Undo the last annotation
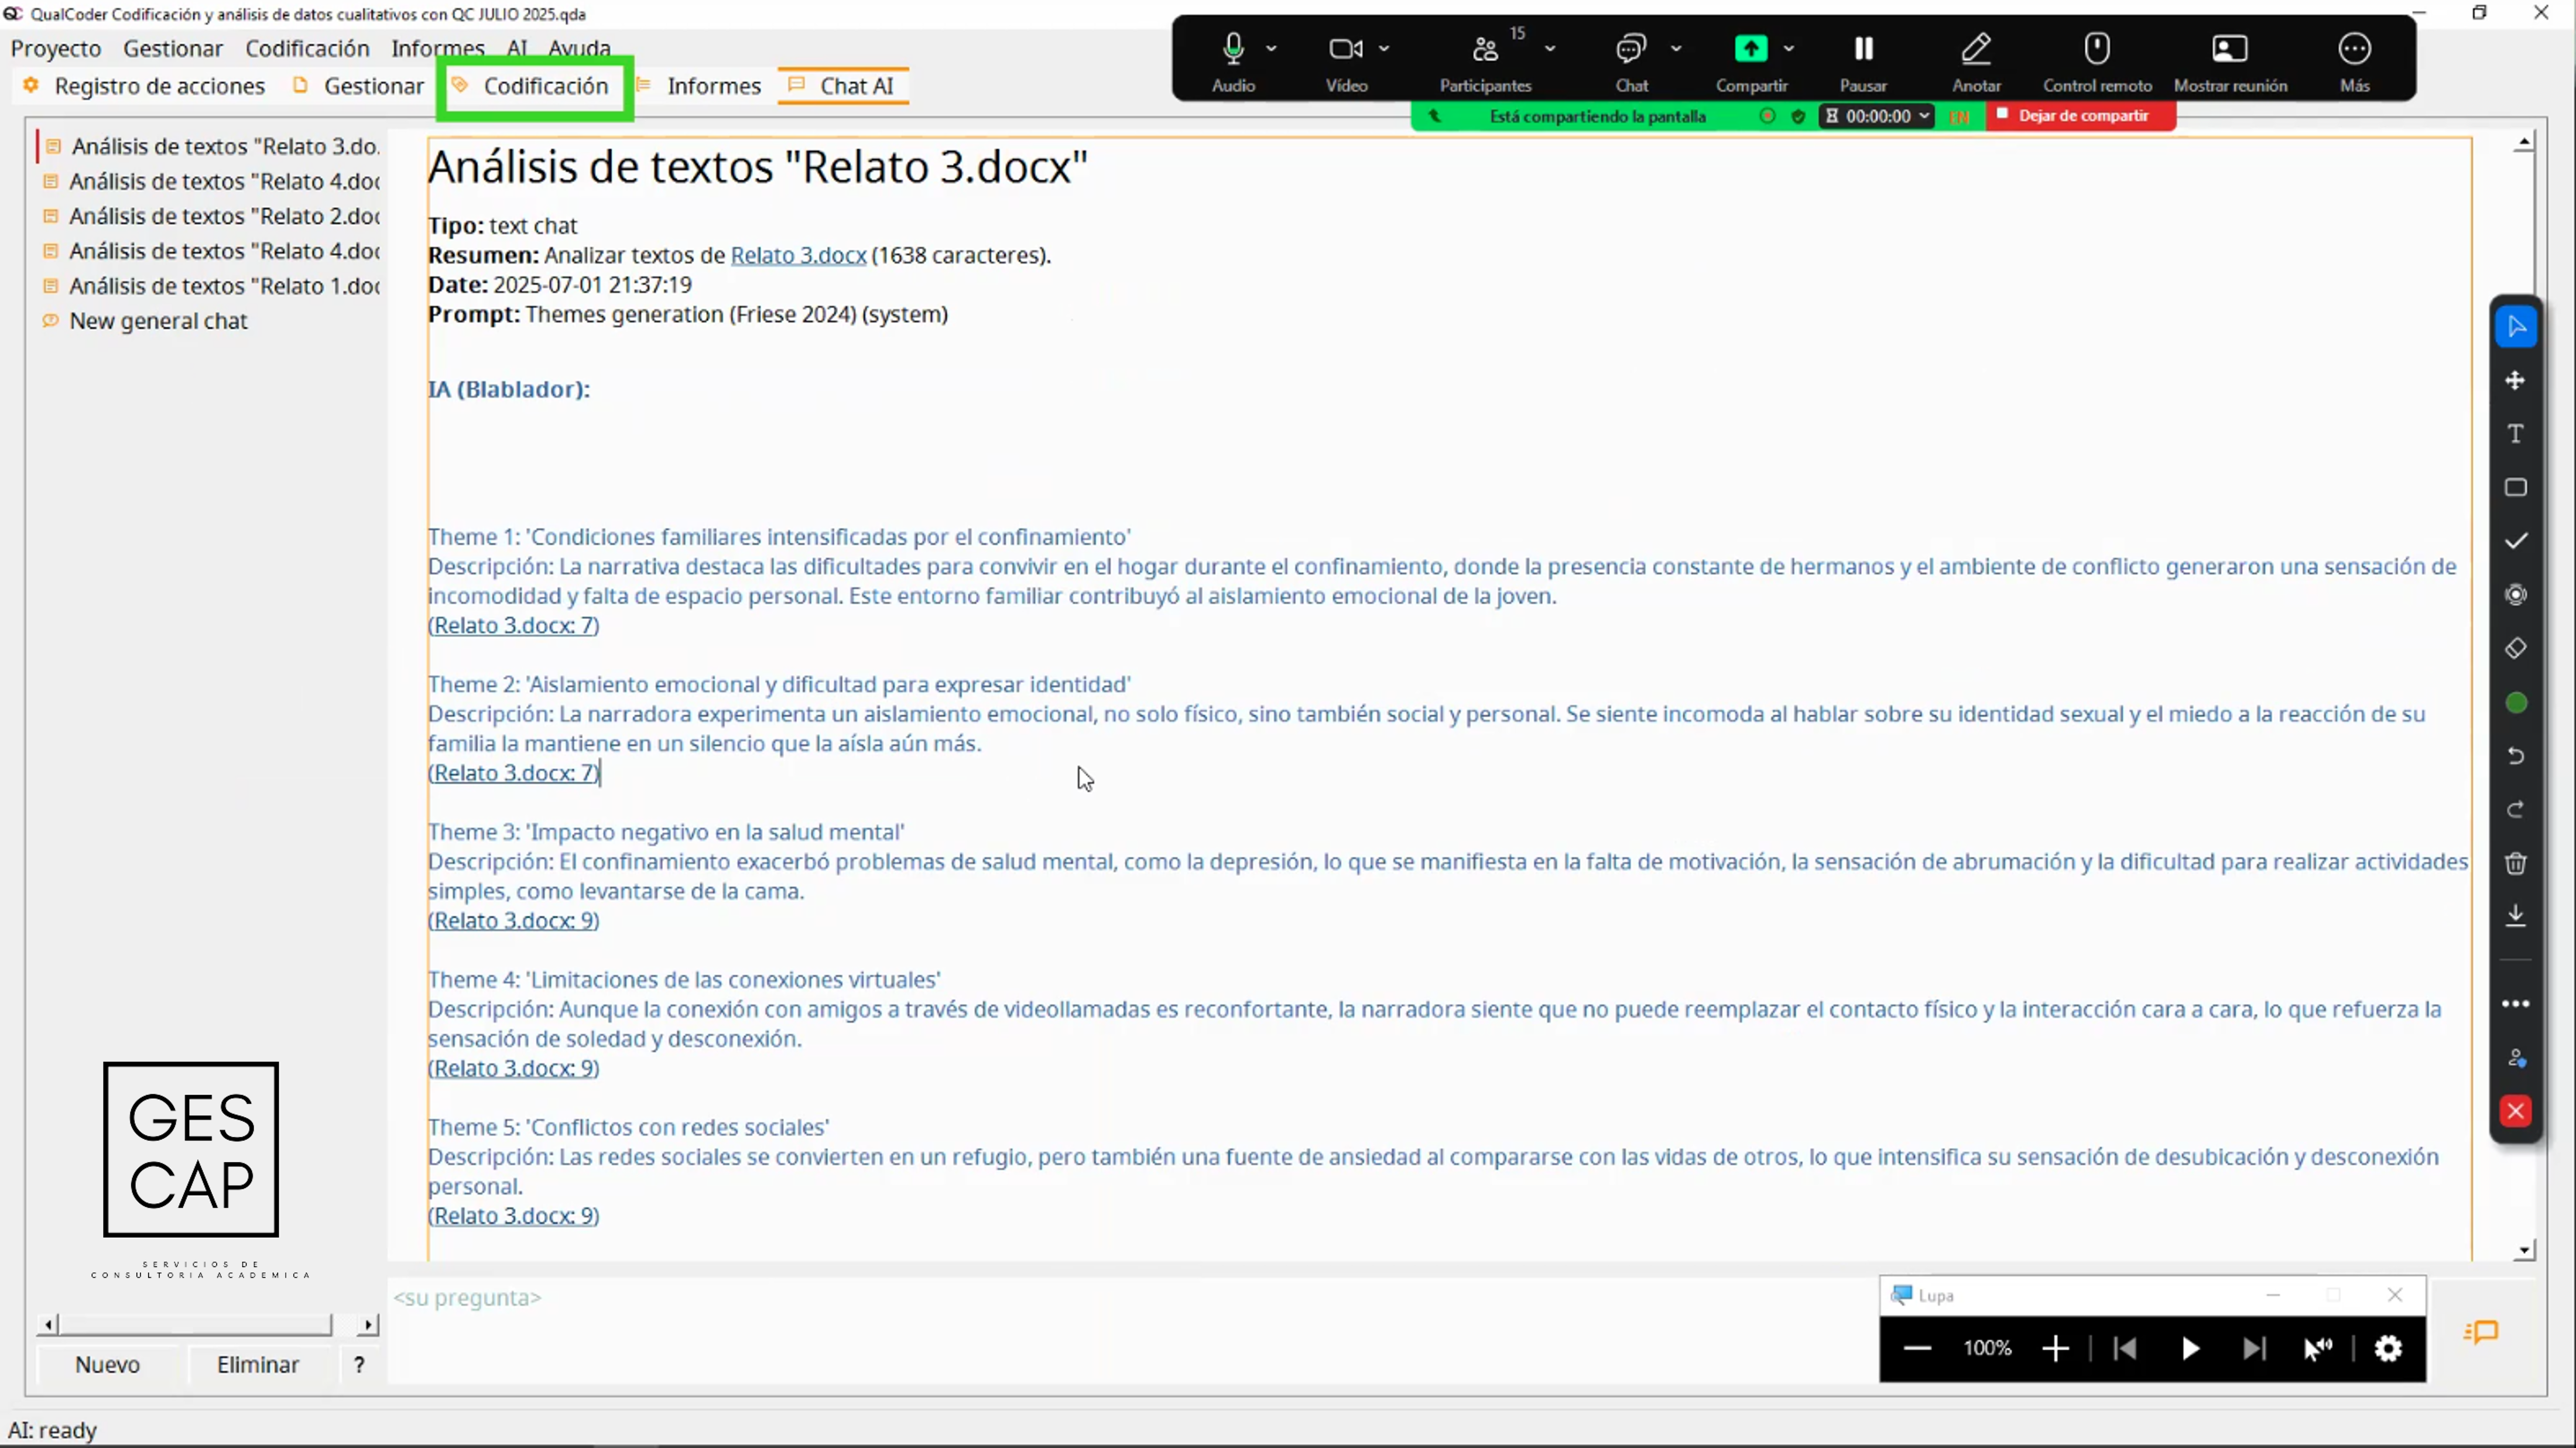Image resolution: width=2576 pixels, height=1448 pixels. (2516, 756)
